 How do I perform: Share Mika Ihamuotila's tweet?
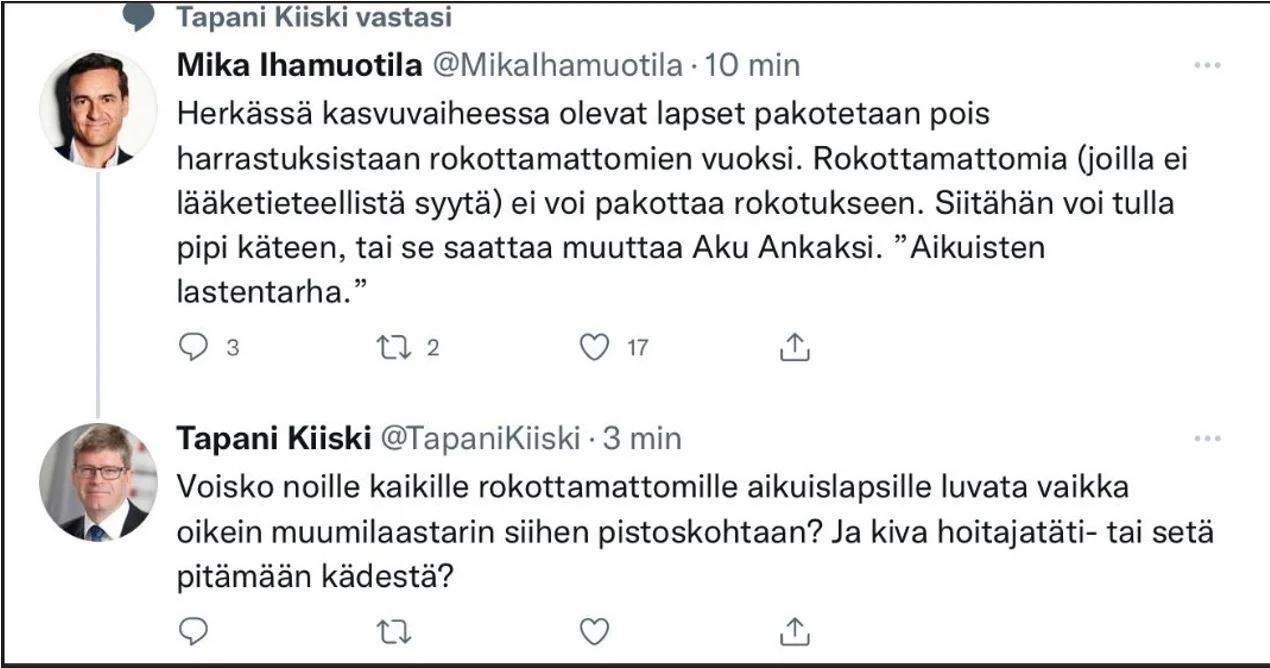point(793,347)
